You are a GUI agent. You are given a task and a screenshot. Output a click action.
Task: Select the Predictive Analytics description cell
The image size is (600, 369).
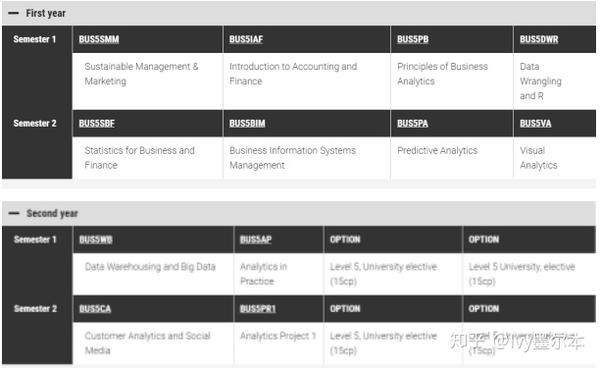(x=452, y=158)
